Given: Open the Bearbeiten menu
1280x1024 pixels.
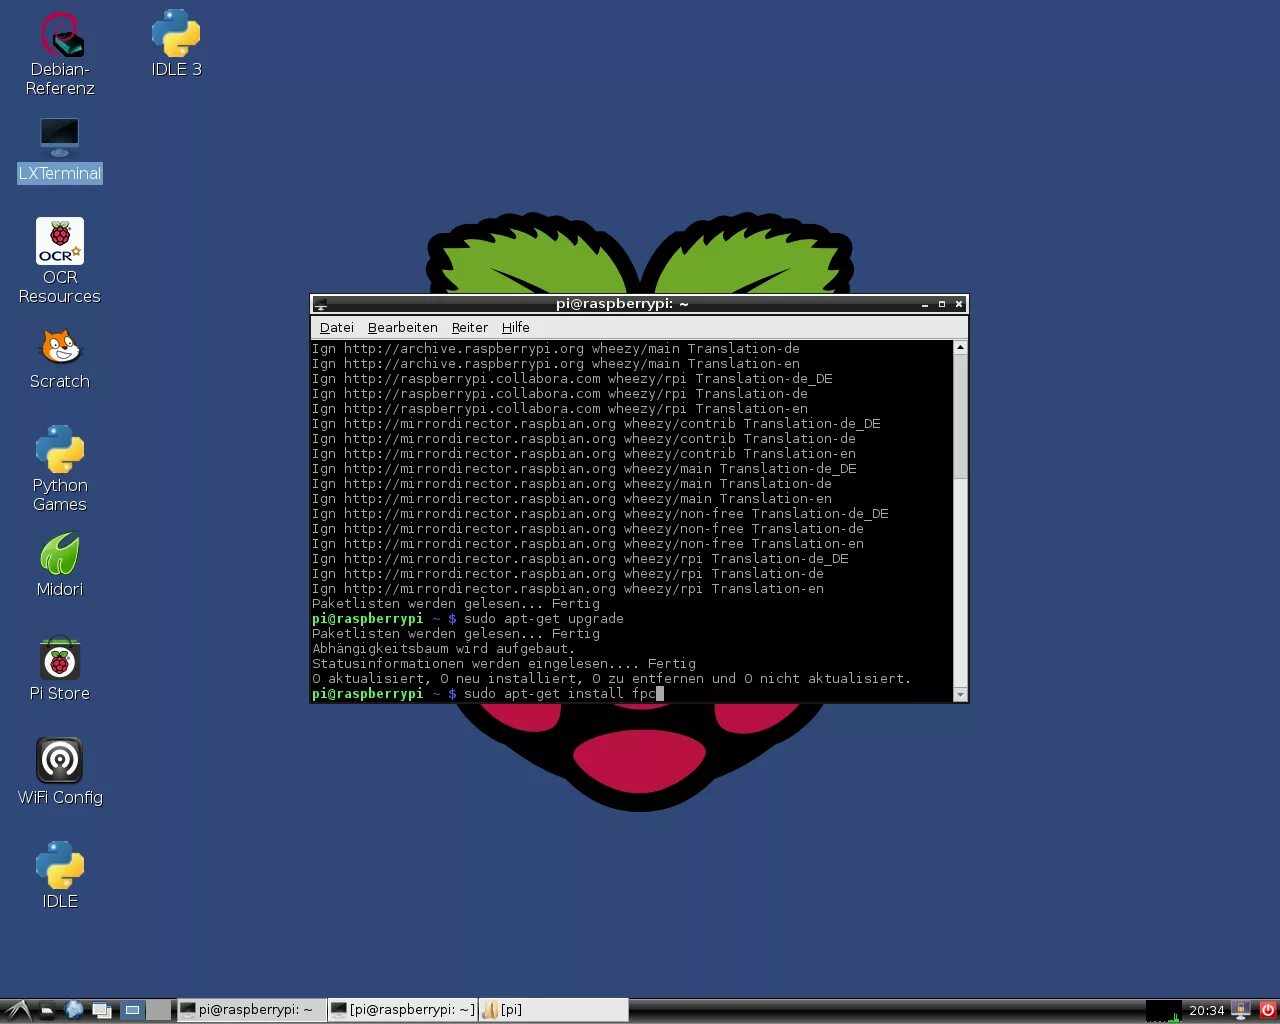Looking at the screenshot, I should [x=402, y=327].
